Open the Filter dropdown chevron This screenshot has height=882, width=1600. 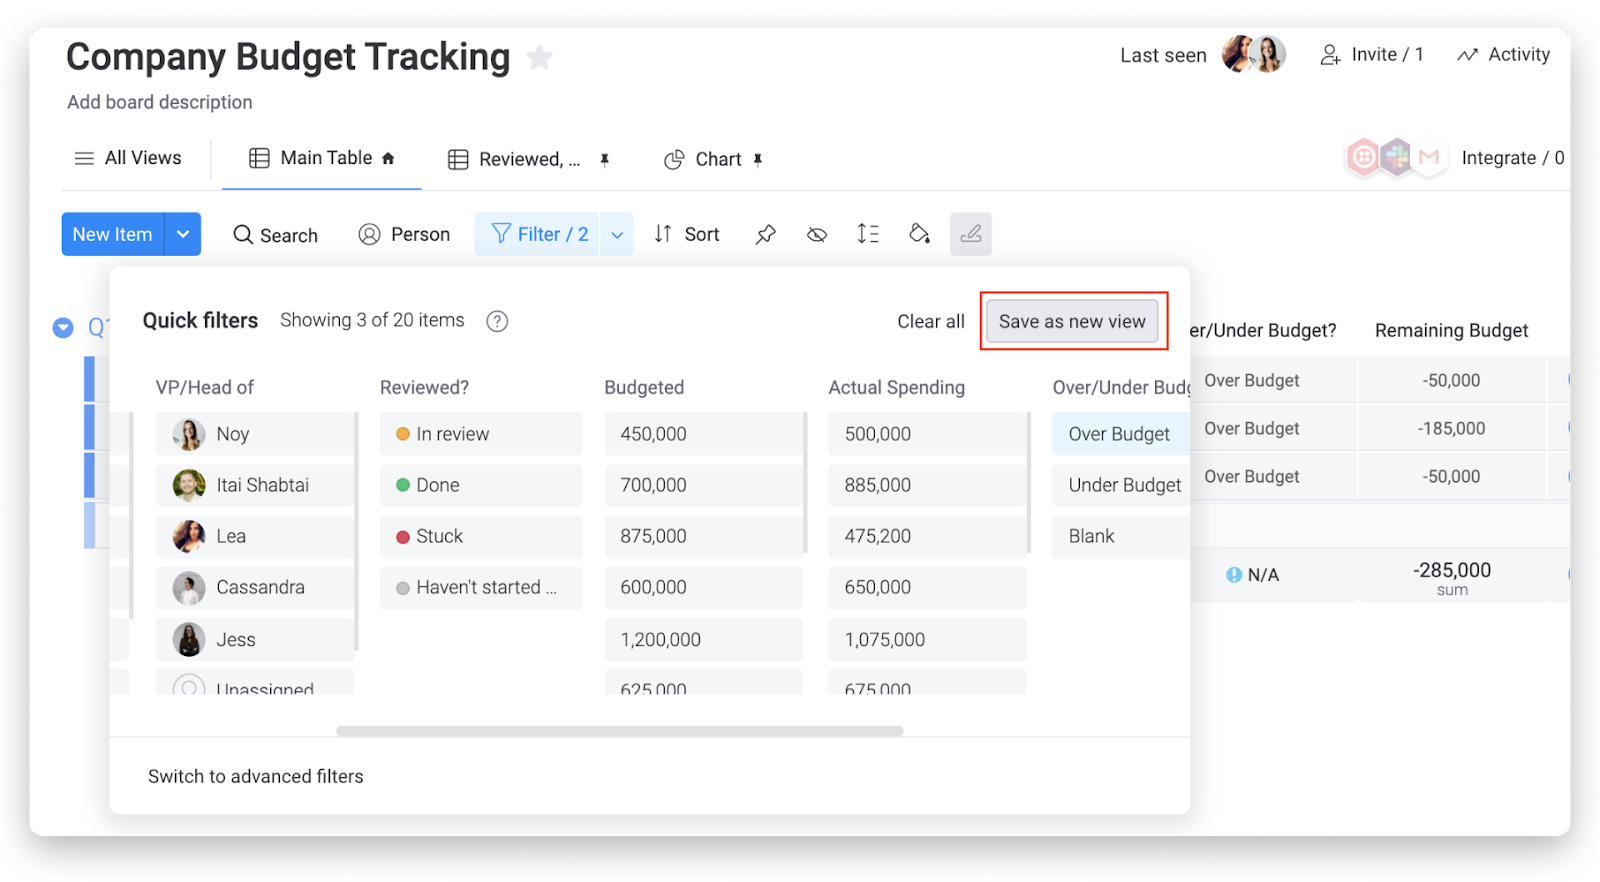[x=617, y=235]
